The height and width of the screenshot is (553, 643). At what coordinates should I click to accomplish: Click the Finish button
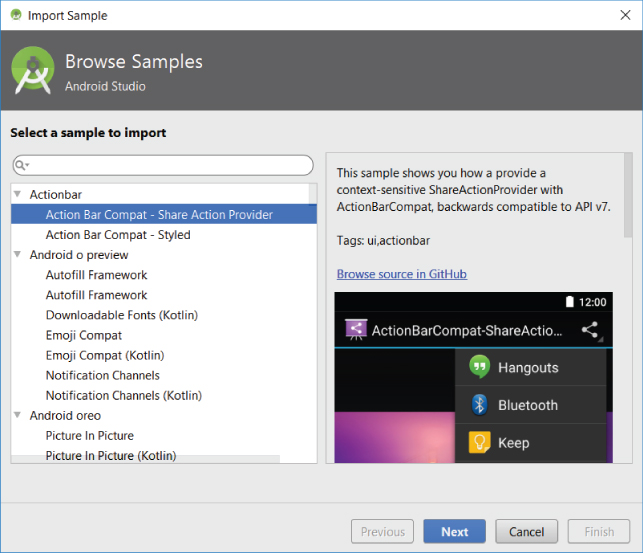(x=599, y=531)
